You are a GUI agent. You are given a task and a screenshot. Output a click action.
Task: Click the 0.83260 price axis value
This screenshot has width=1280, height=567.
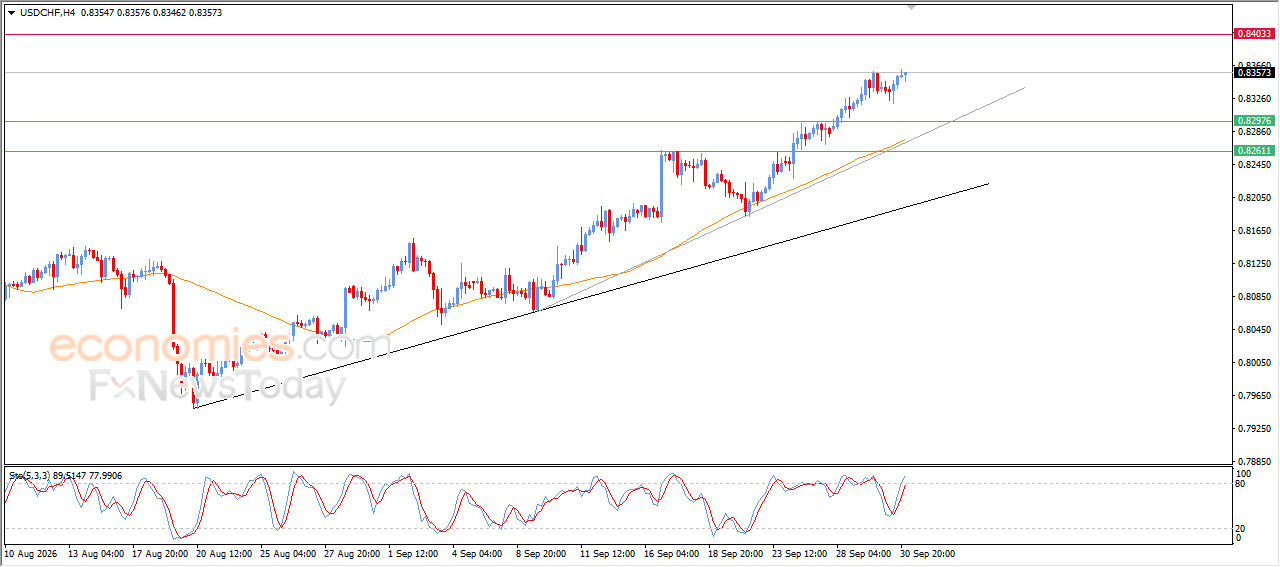tap(1255, 99)
